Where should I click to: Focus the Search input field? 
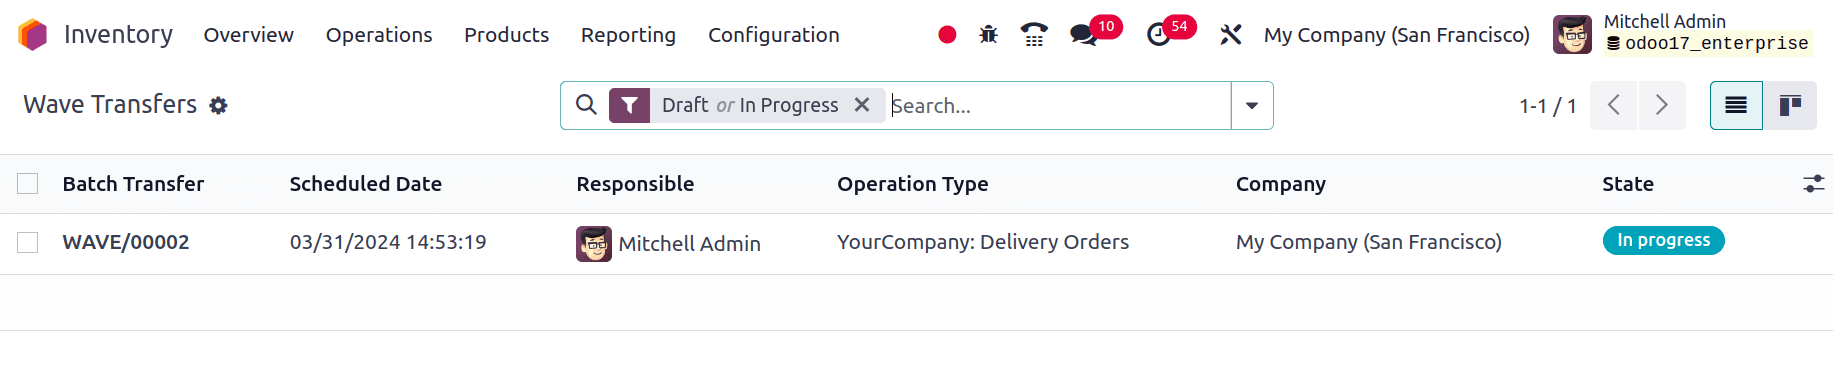coord(1058,105)
